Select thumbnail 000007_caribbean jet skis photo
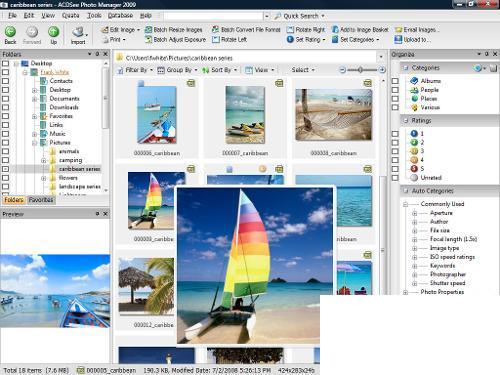The height and width of the screenshot is (375, 500). 245,115
